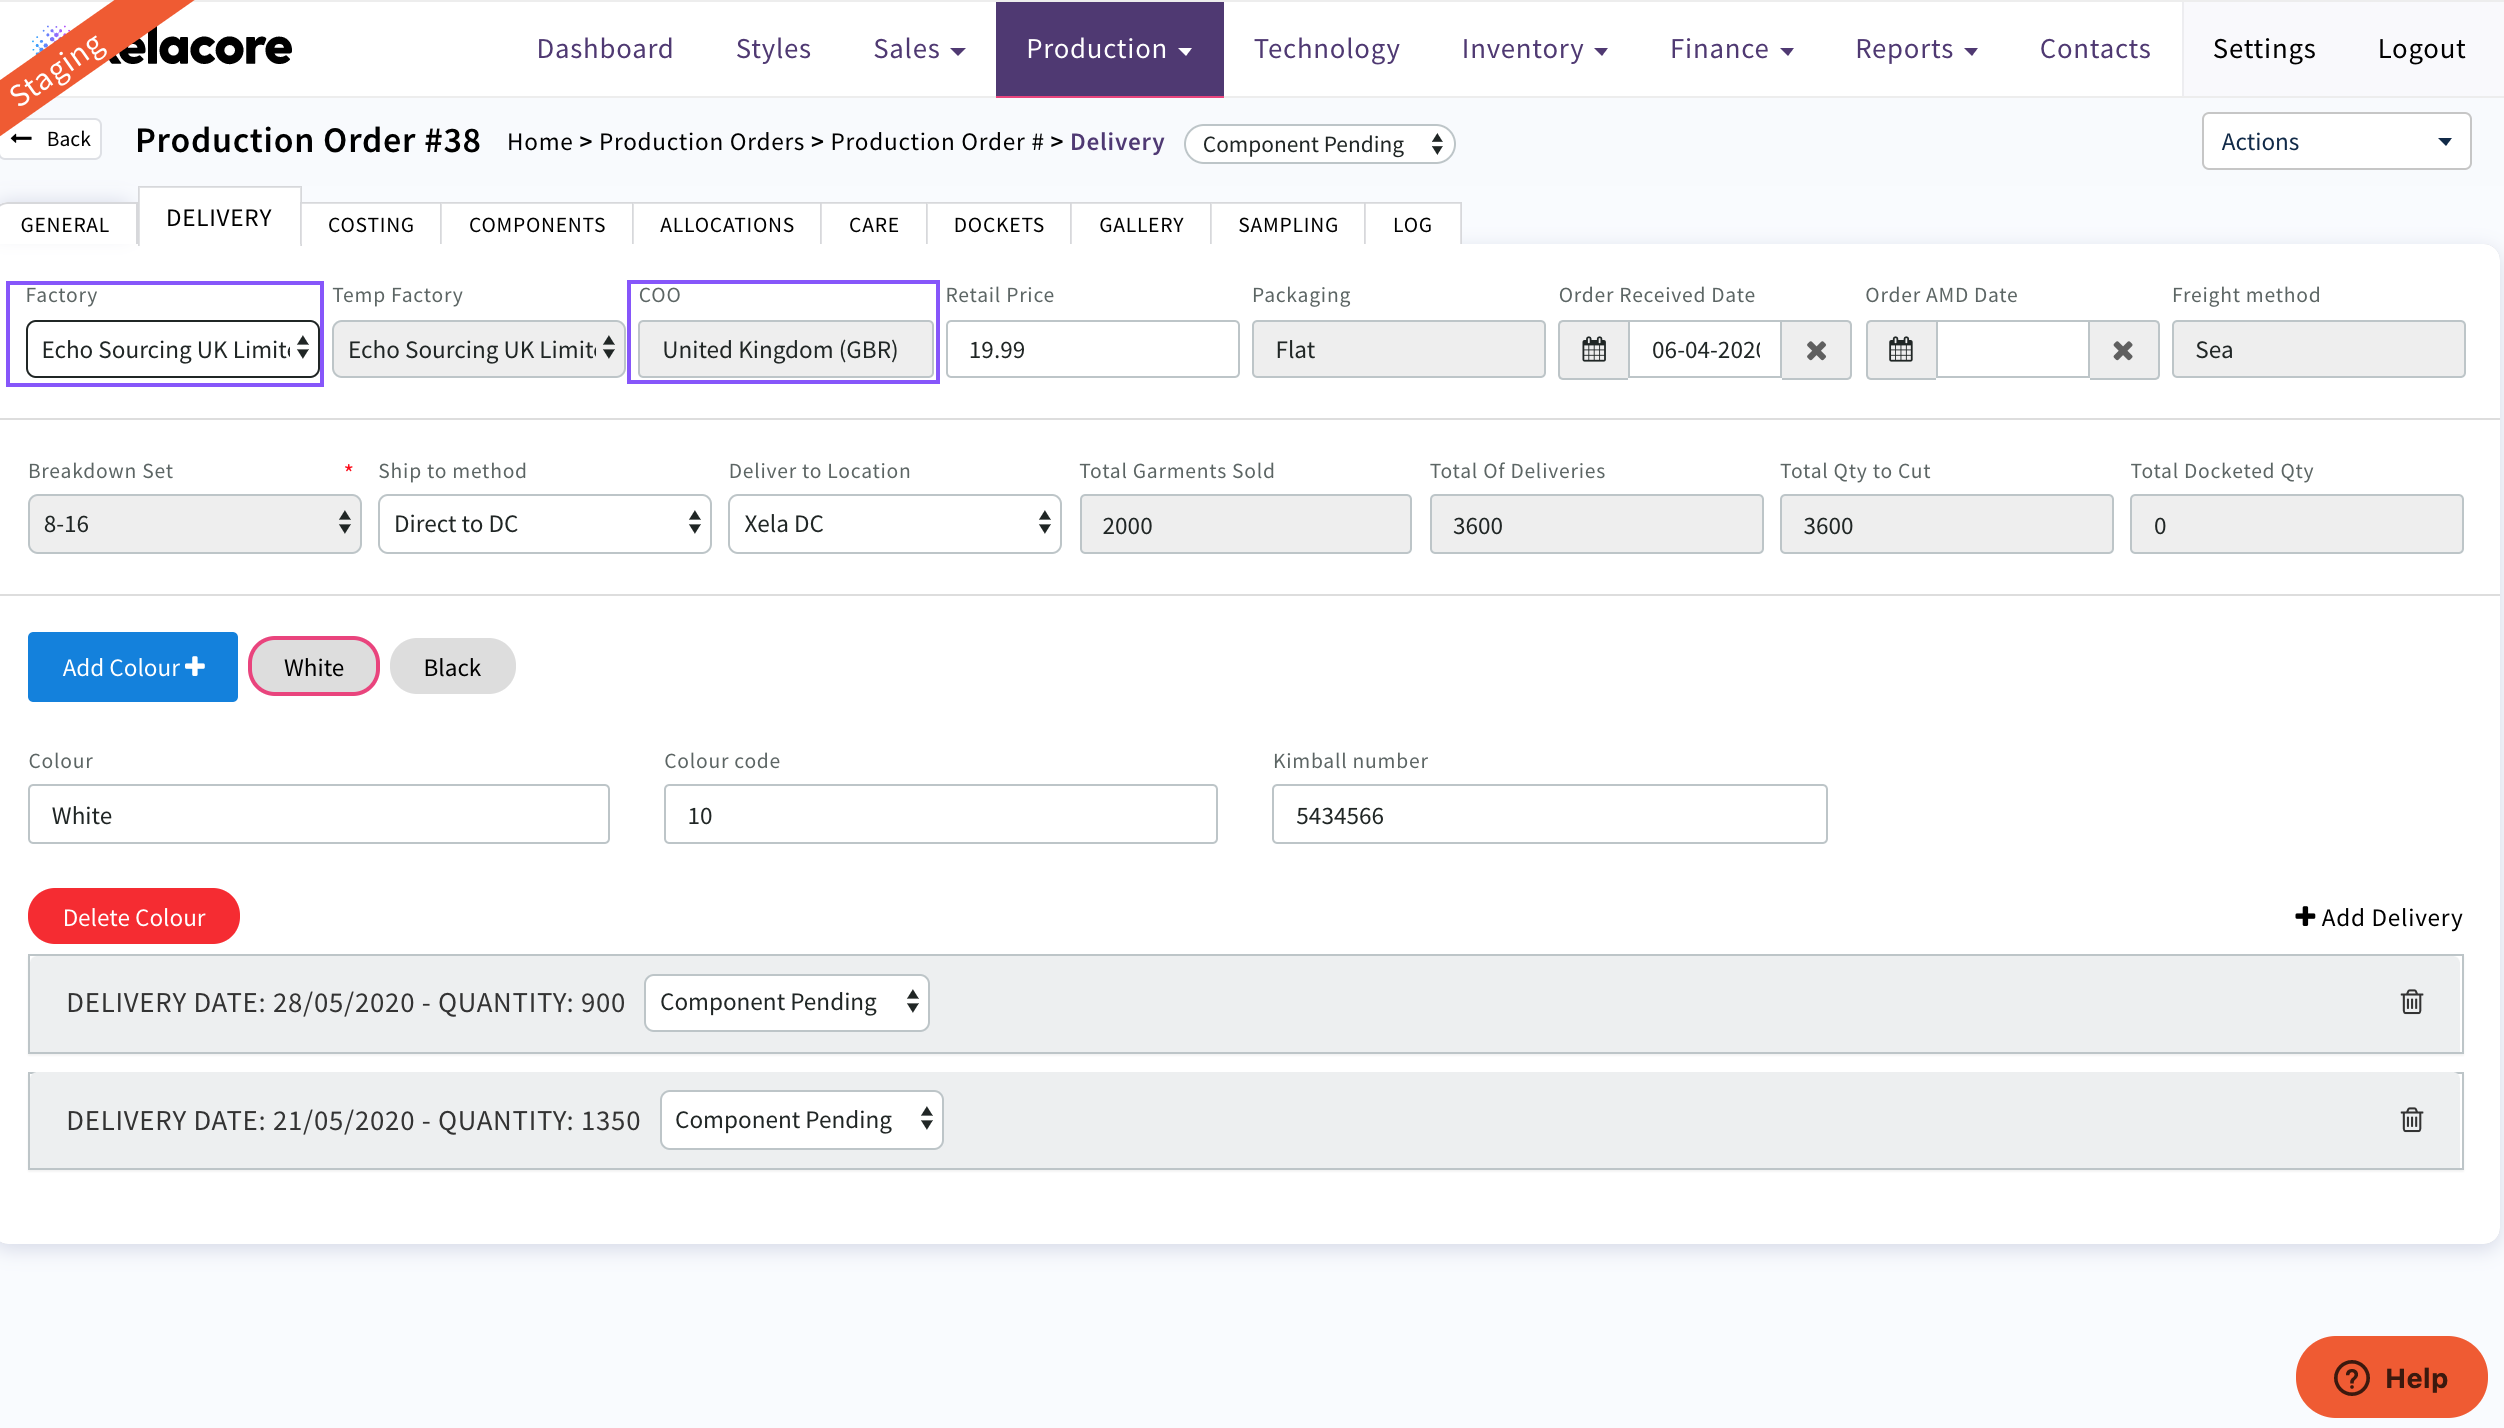This screenshot has height=1428, width=2504.
Task: Open the Order Received Date calendar picker
Action: click(x=1594, y=350)
